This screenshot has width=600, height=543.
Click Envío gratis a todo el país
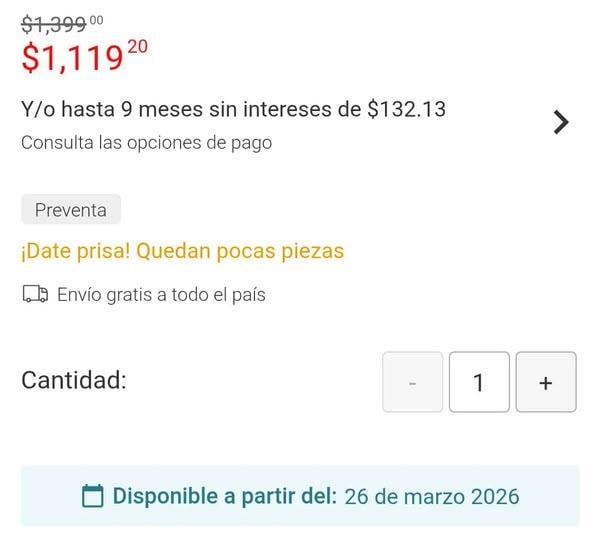click(x=161, y=295)
